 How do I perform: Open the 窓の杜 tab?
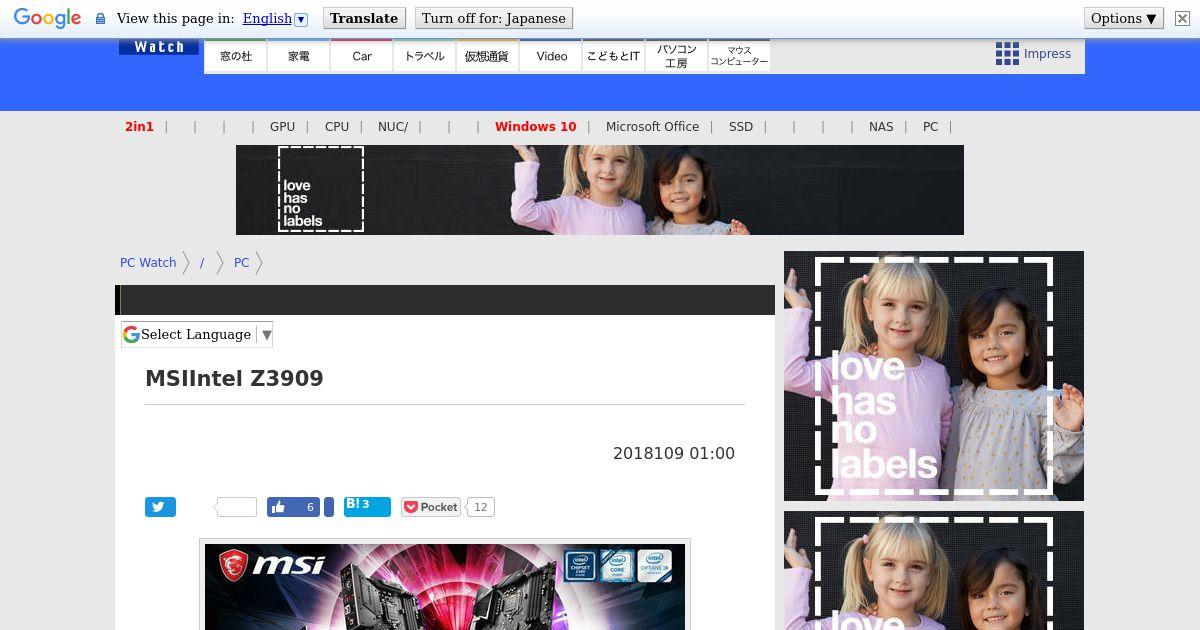tap(236, 56)
